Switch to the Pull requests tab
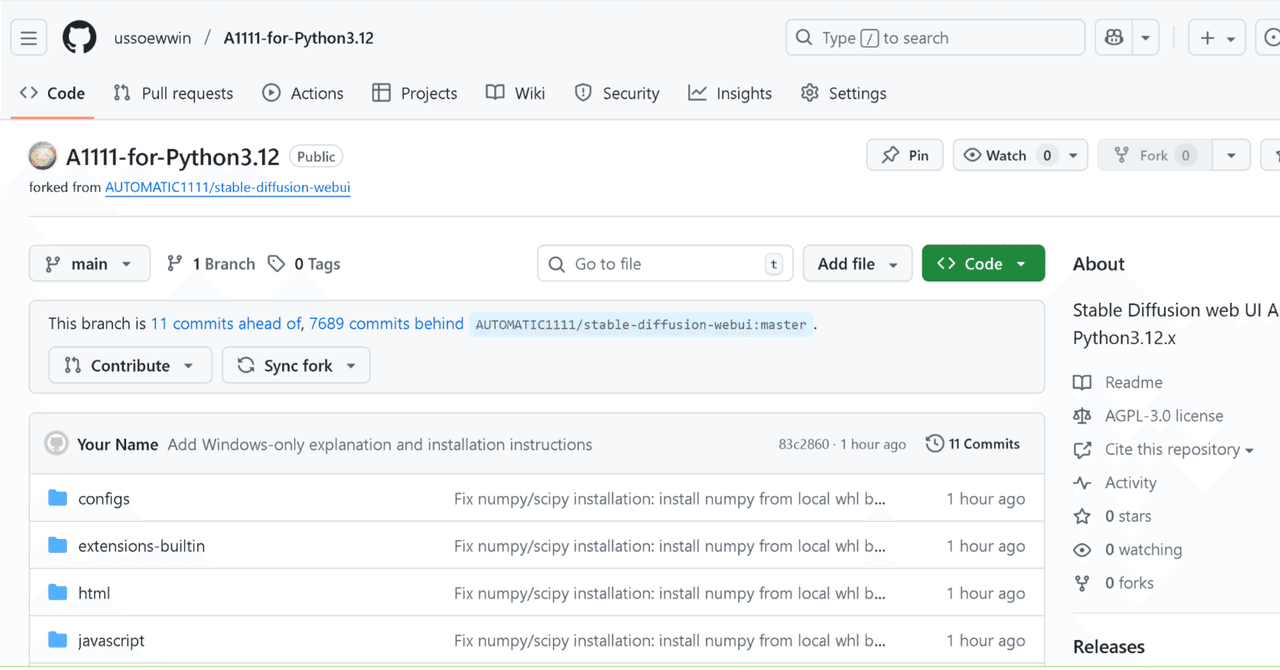Image resolution: width=1280 pixels, height=670 pixels. pyautogui.click(x=173, y=92)
